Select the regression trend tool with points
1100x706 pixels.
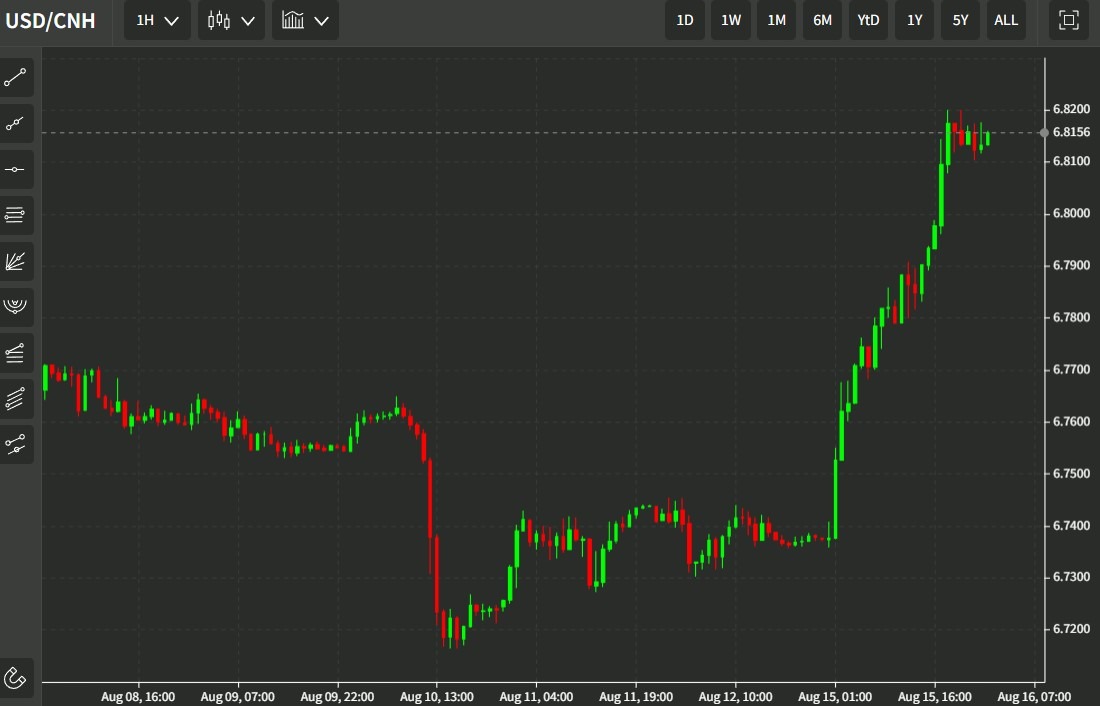15,444
